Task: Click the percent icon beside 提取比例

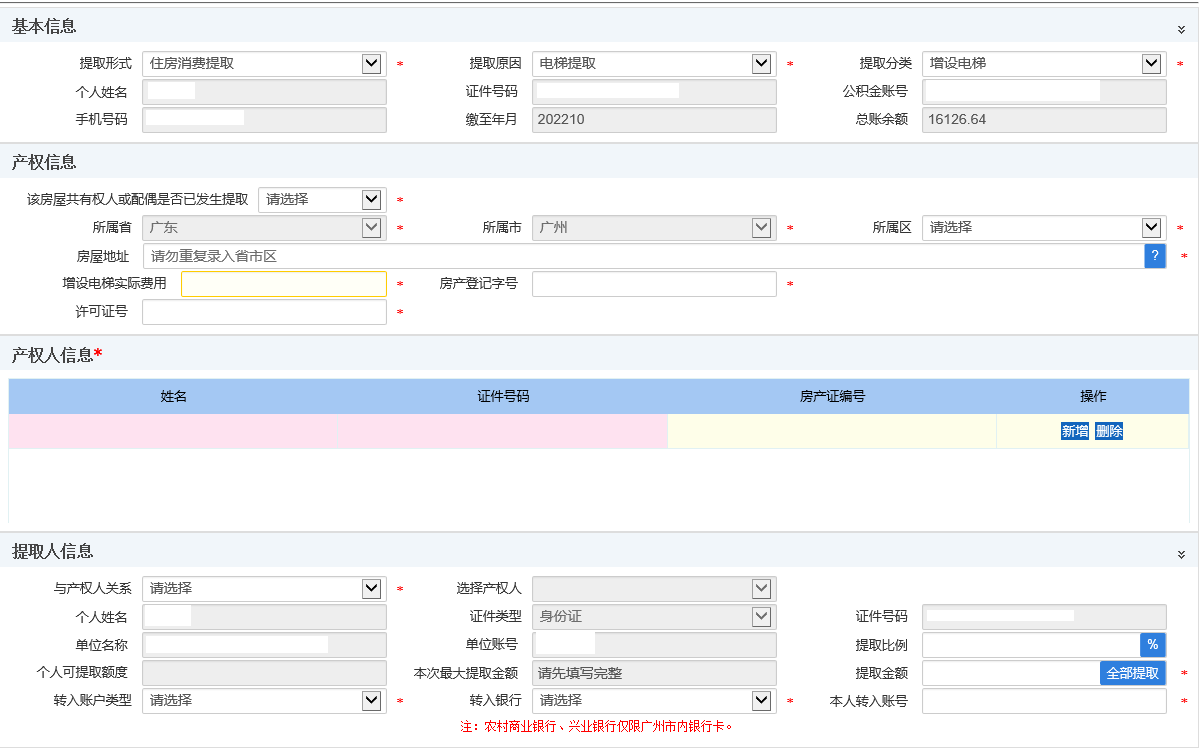Action: tap(1152, 645)
